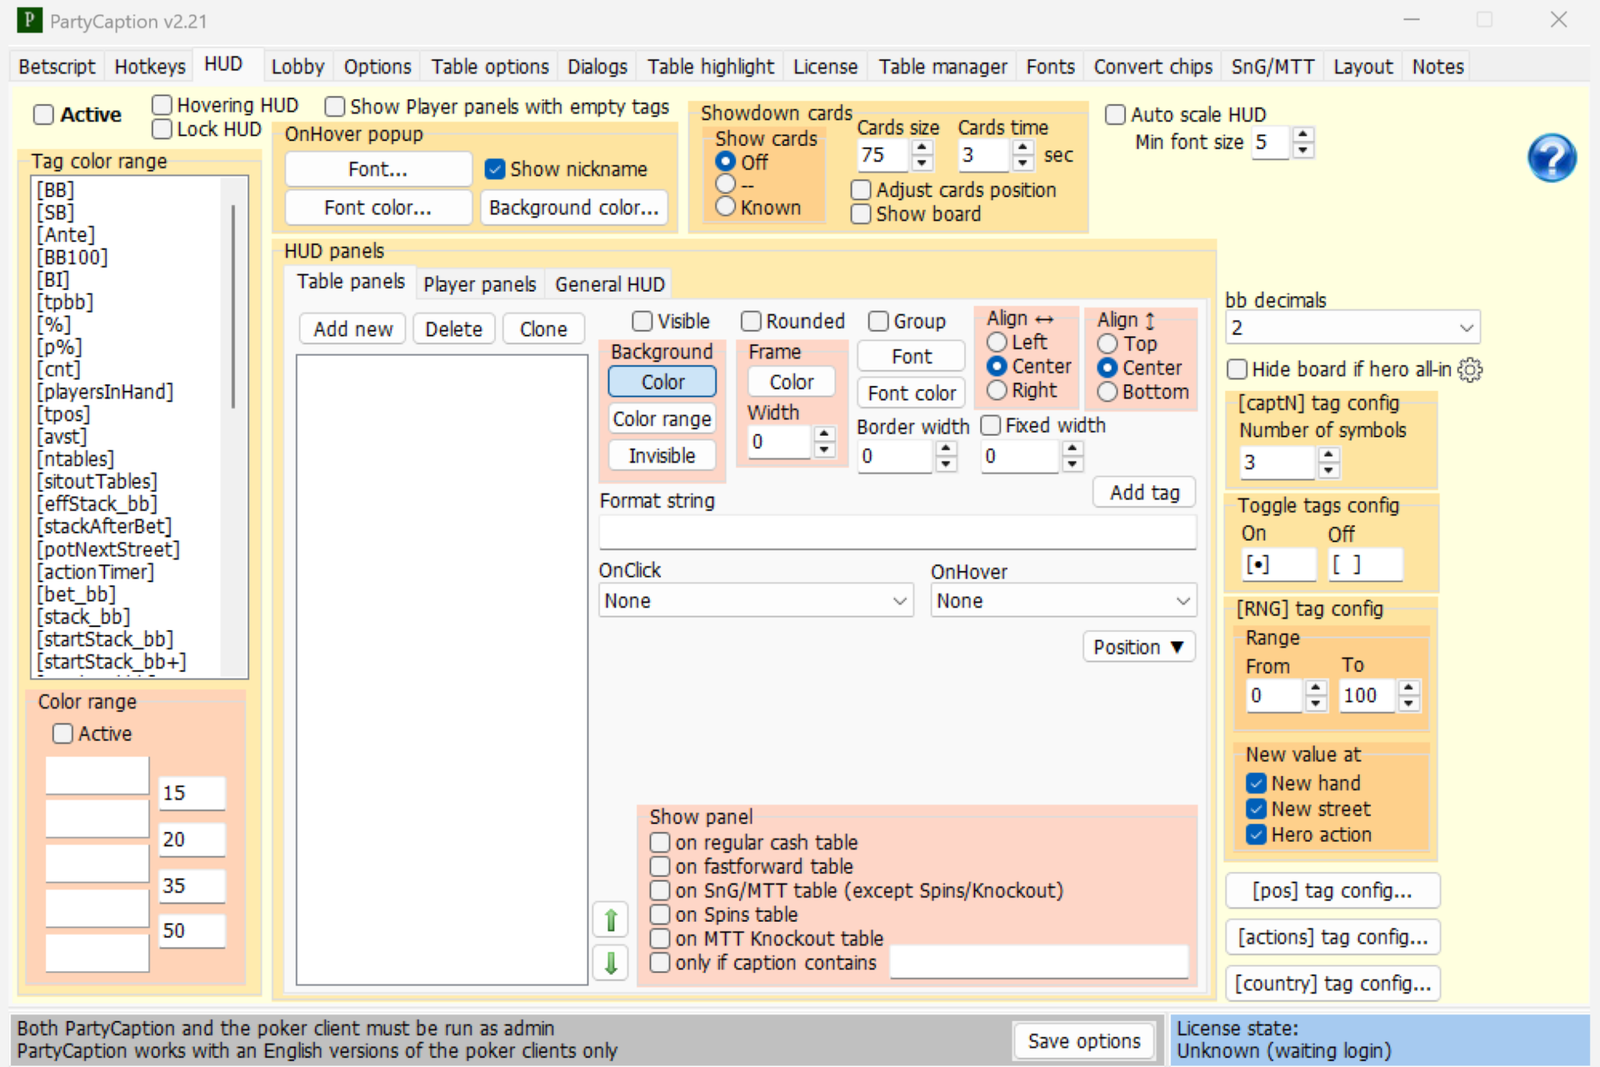This screenshot has height=1067, width=1600.
Task: Click the Add new panel button
Action: pos(353,329)
